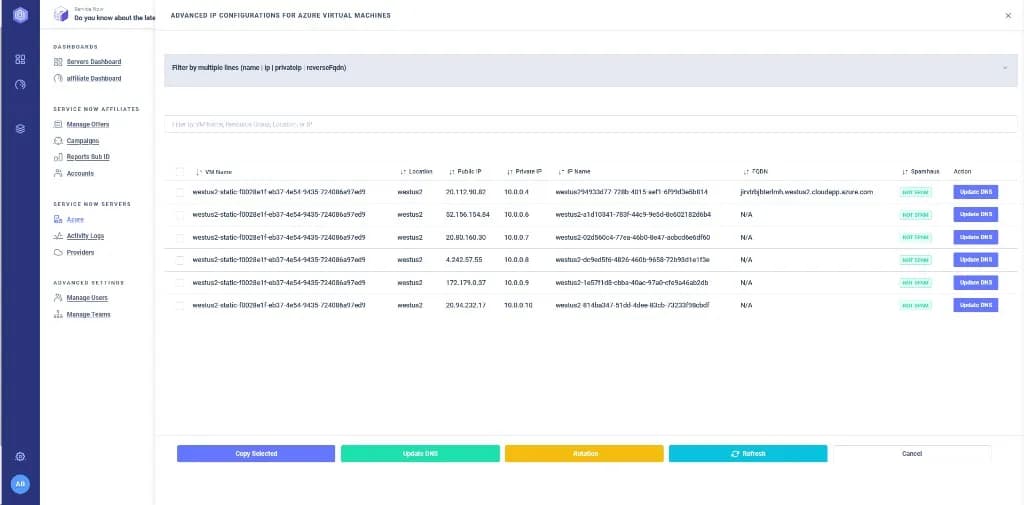Screen dimensions: 1024x505
Task: Check the row with public IP 172.179.0.37
Action: pyautogui.click(x=180, y=282)
